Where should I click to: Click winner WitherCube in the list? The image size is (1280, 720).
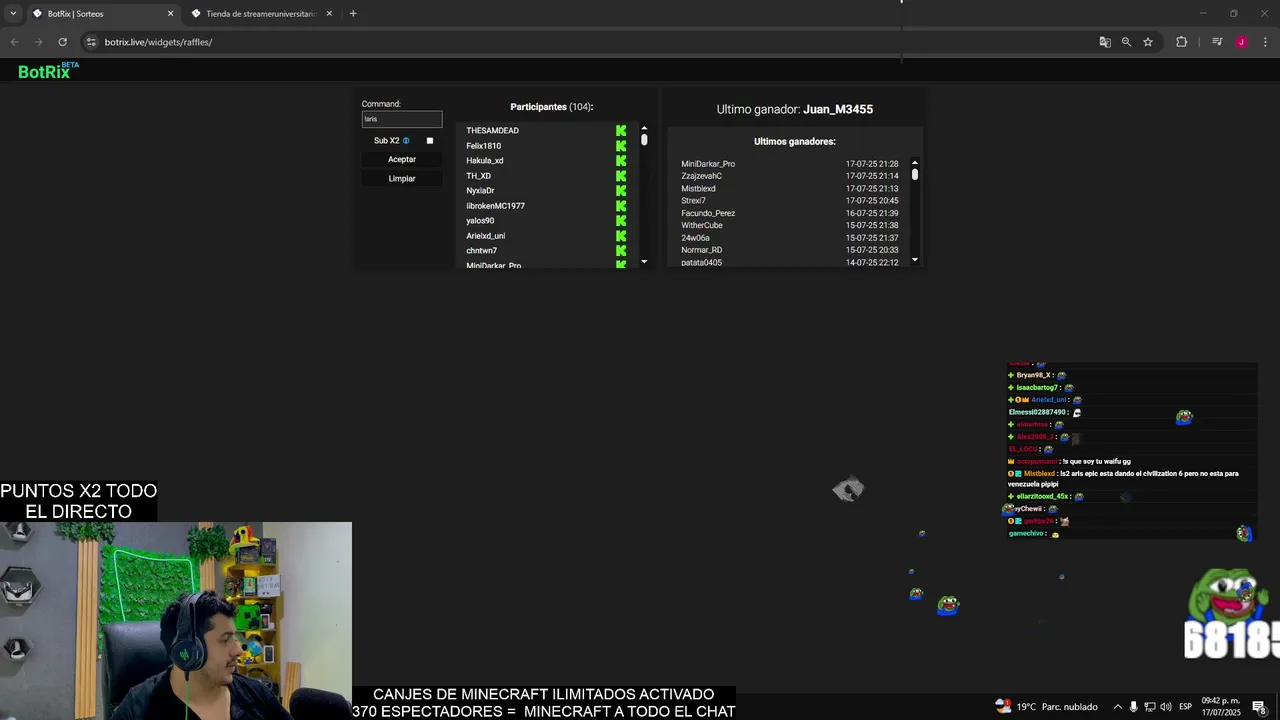pyautogui.click(x=701, y=226)
